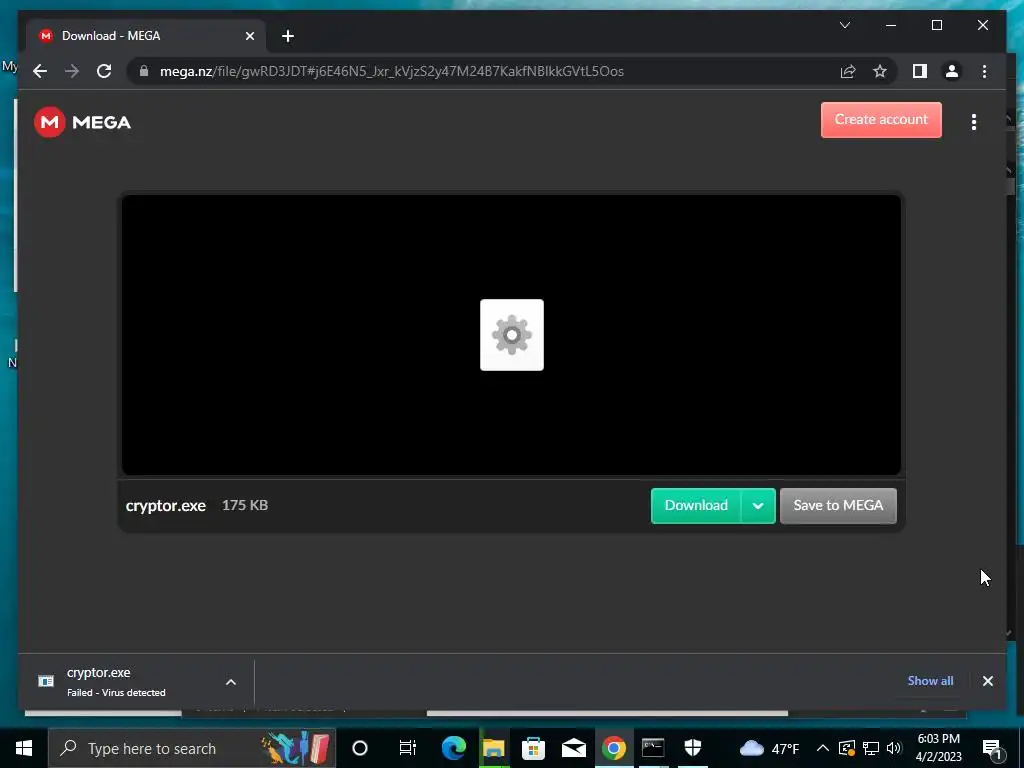Download cryptor.exe with the green button
Image resolution: width=1024 pixels, height=768 pixels.
[696, 505]
